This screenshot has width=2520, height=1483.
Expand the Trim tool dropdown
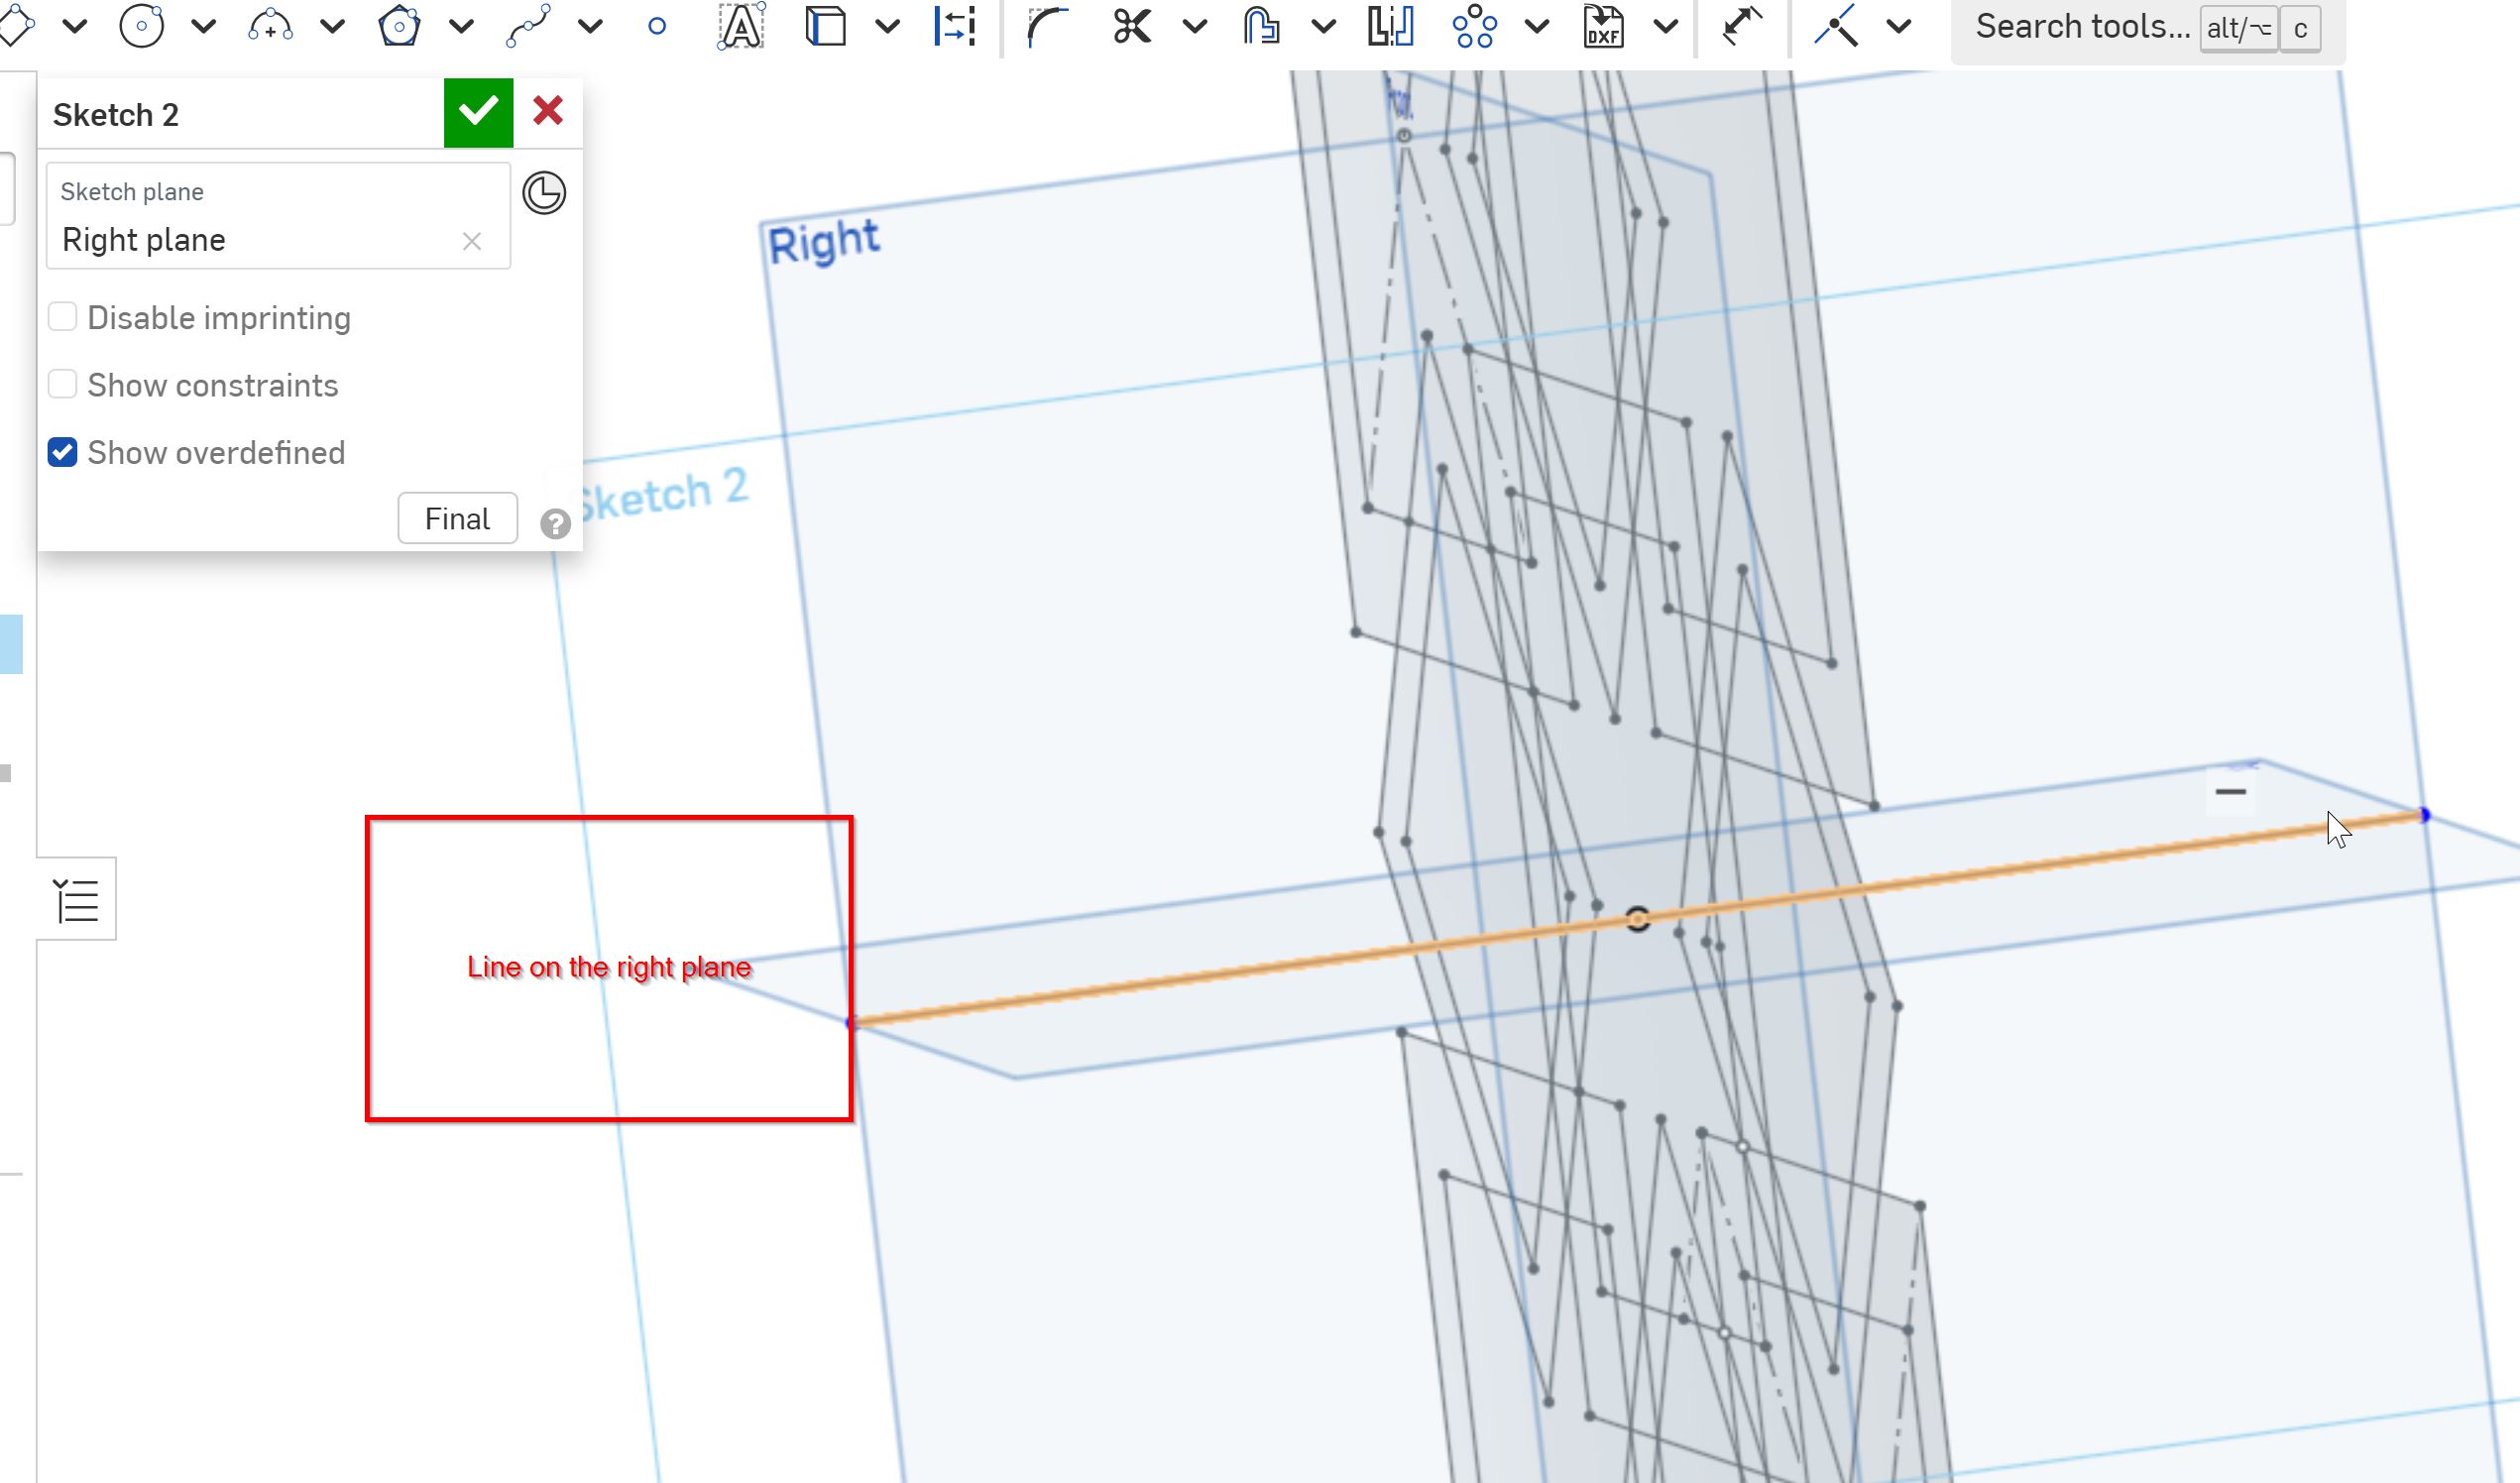(x=1194, y=27)
